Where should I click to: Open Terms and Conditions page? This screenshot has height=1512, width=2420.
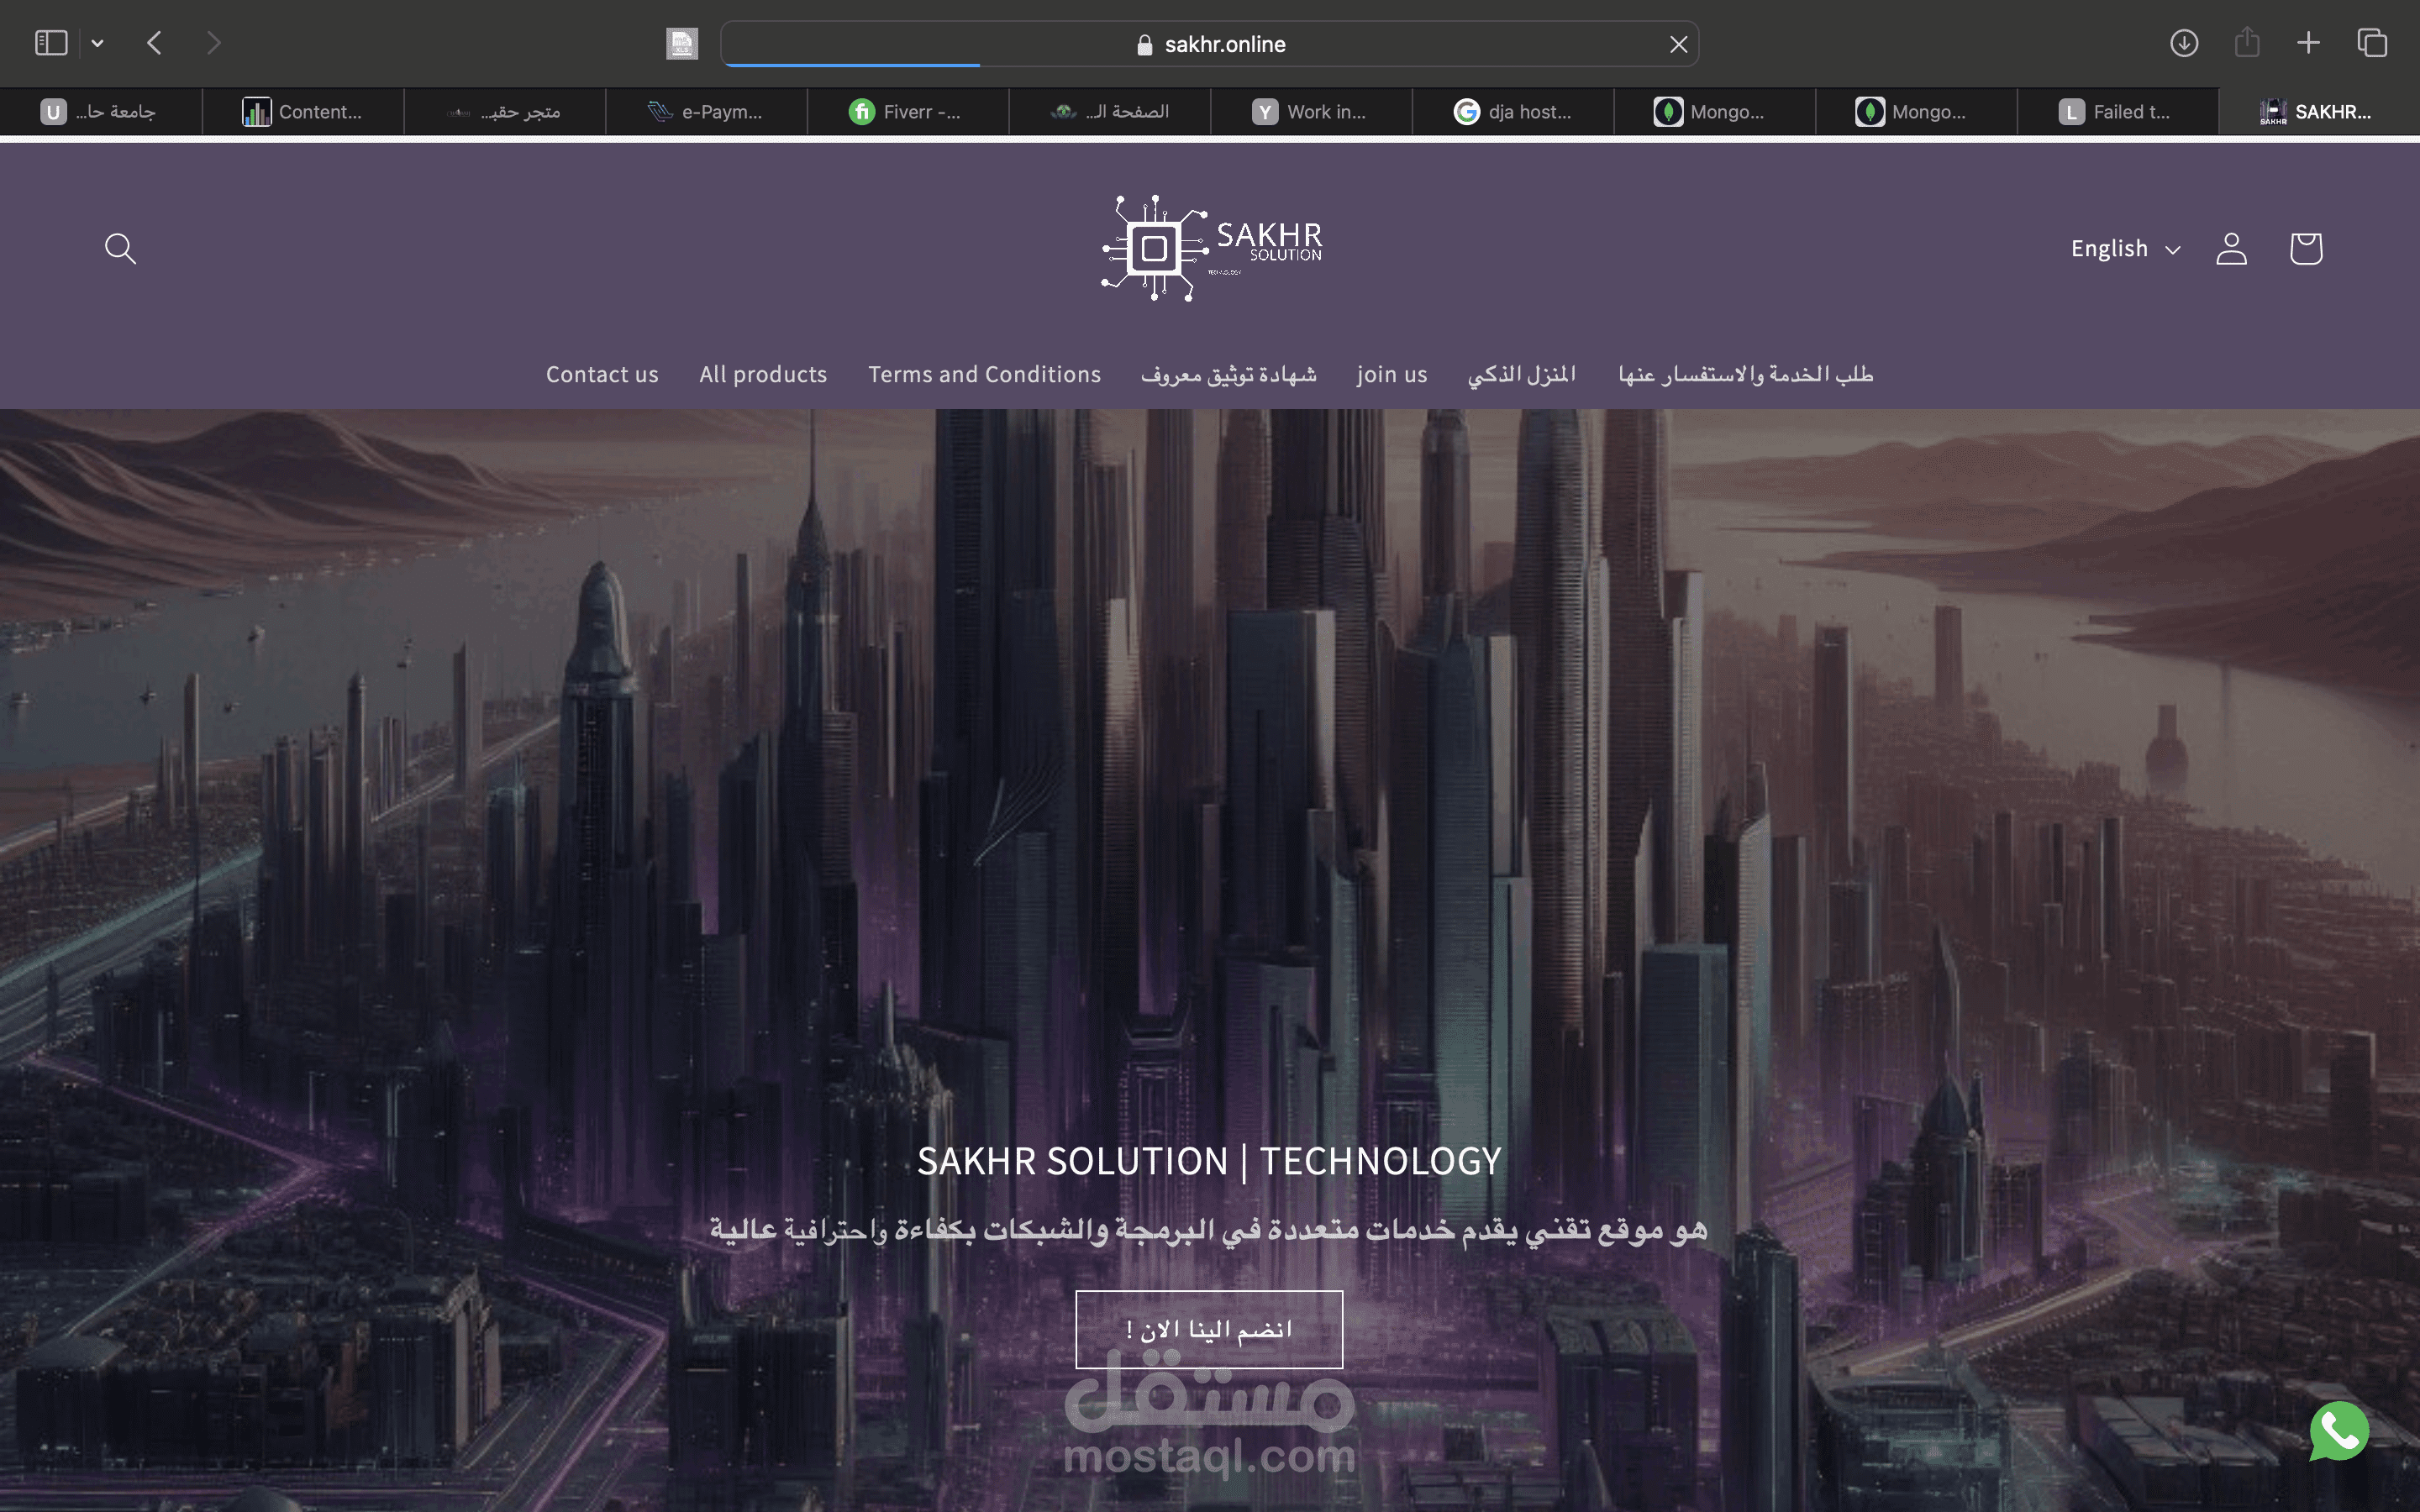click(x=984, y=374)
